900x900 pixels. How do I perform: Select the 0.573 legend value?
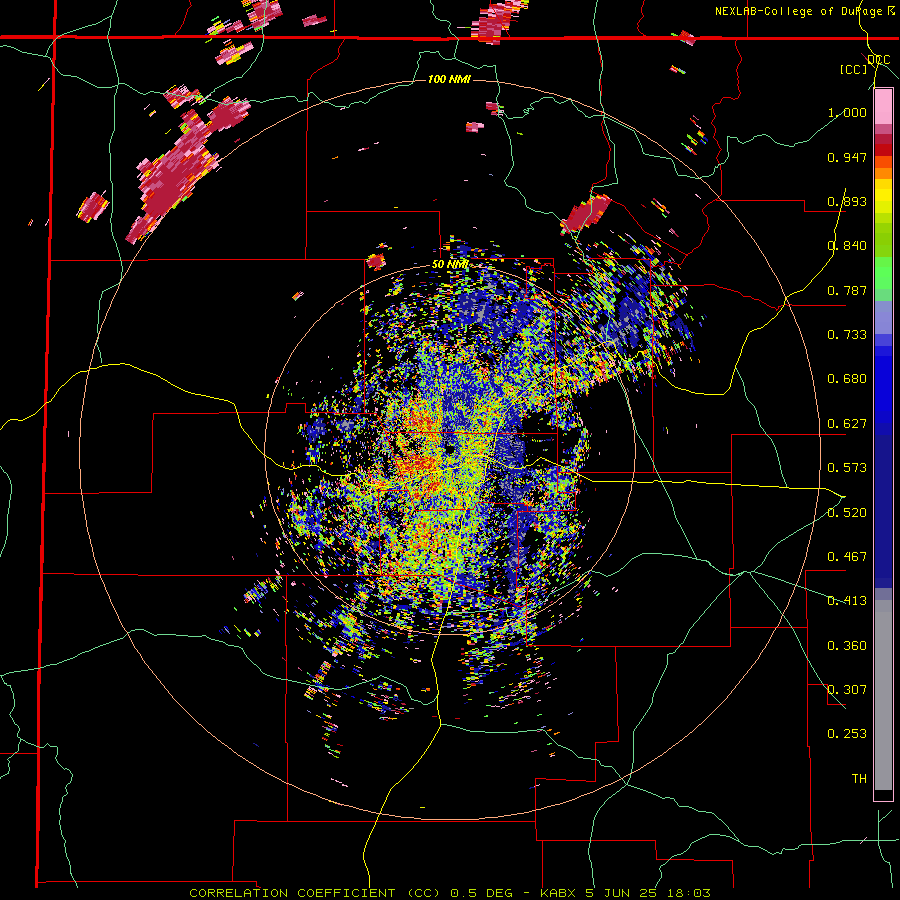pos(847,468)
